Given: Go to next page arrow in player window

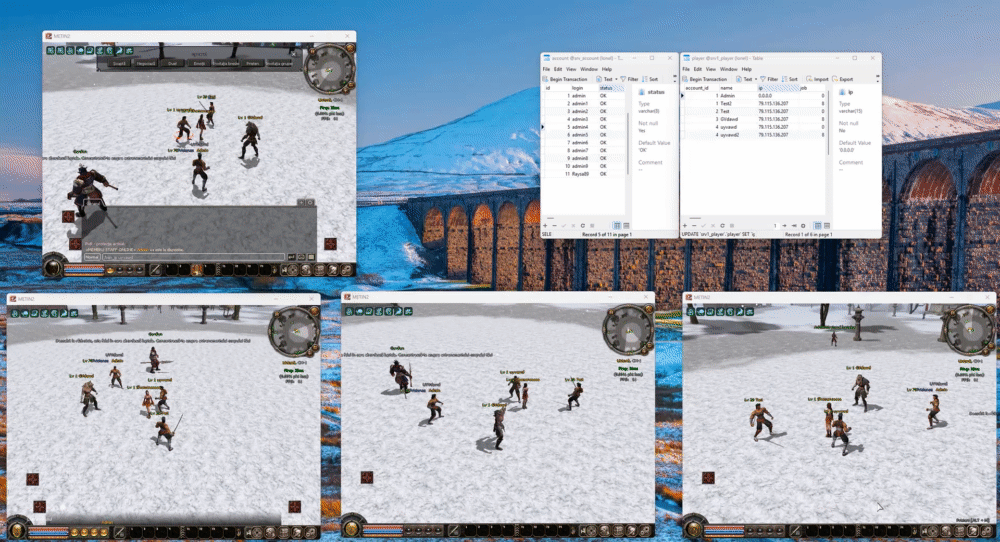Looking at the screenshot, I should tap(784, 226).
